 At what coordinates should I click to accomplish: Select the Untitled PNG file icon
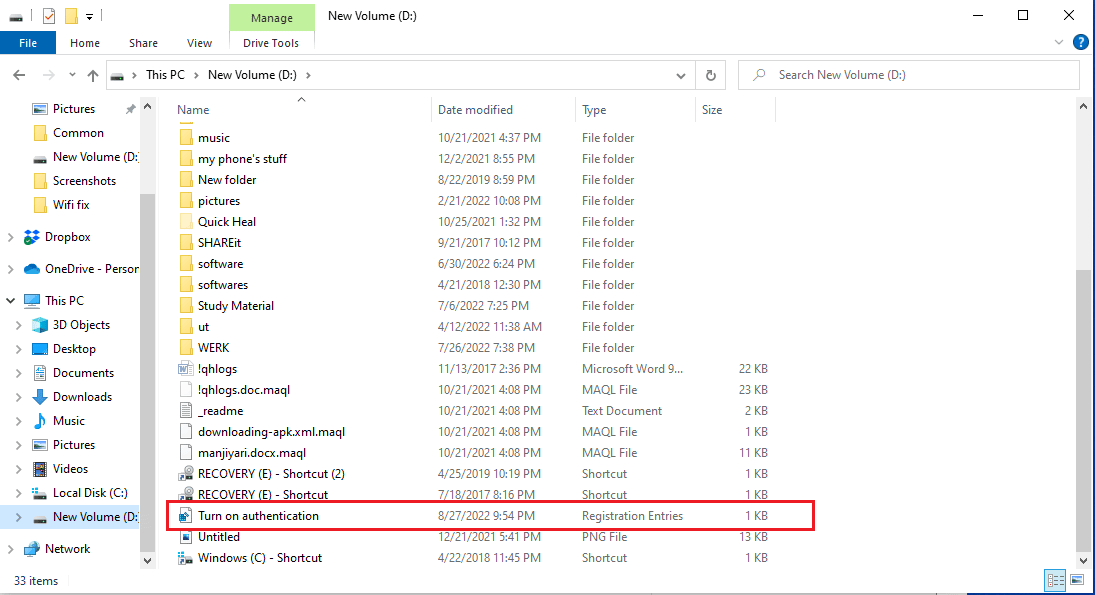coord(185,537)
